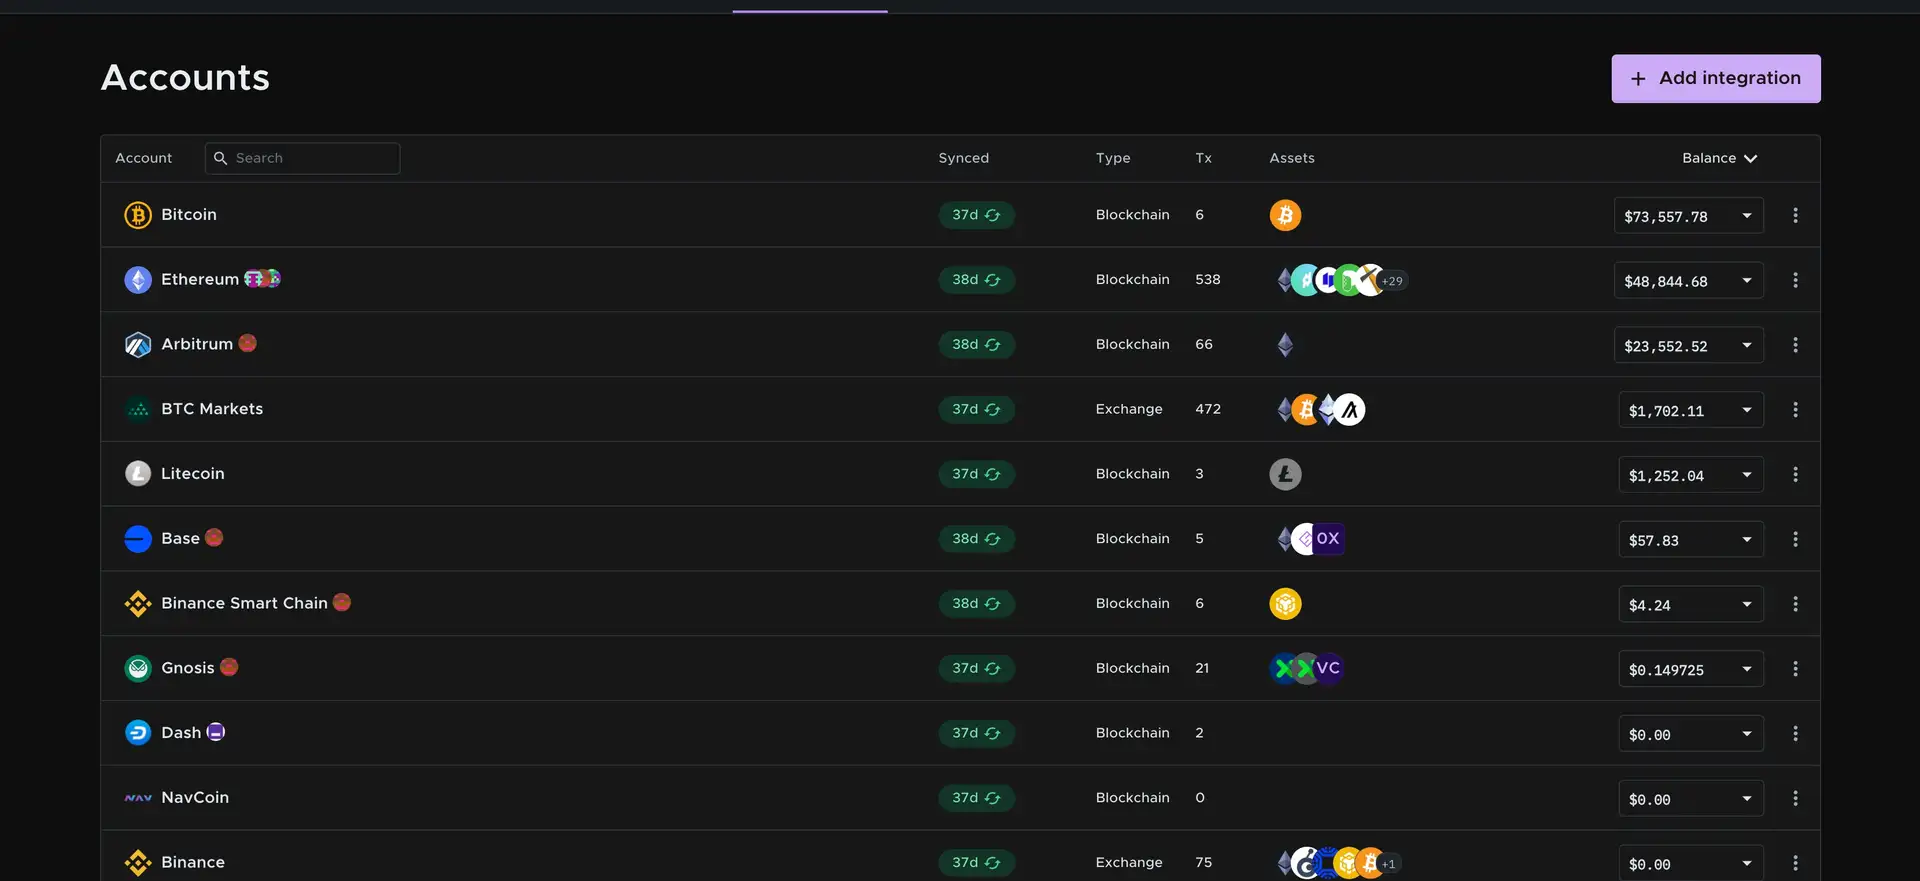Open the NavCoin account row
Viewport: 1920px width, 881px height.
point(195,798)
